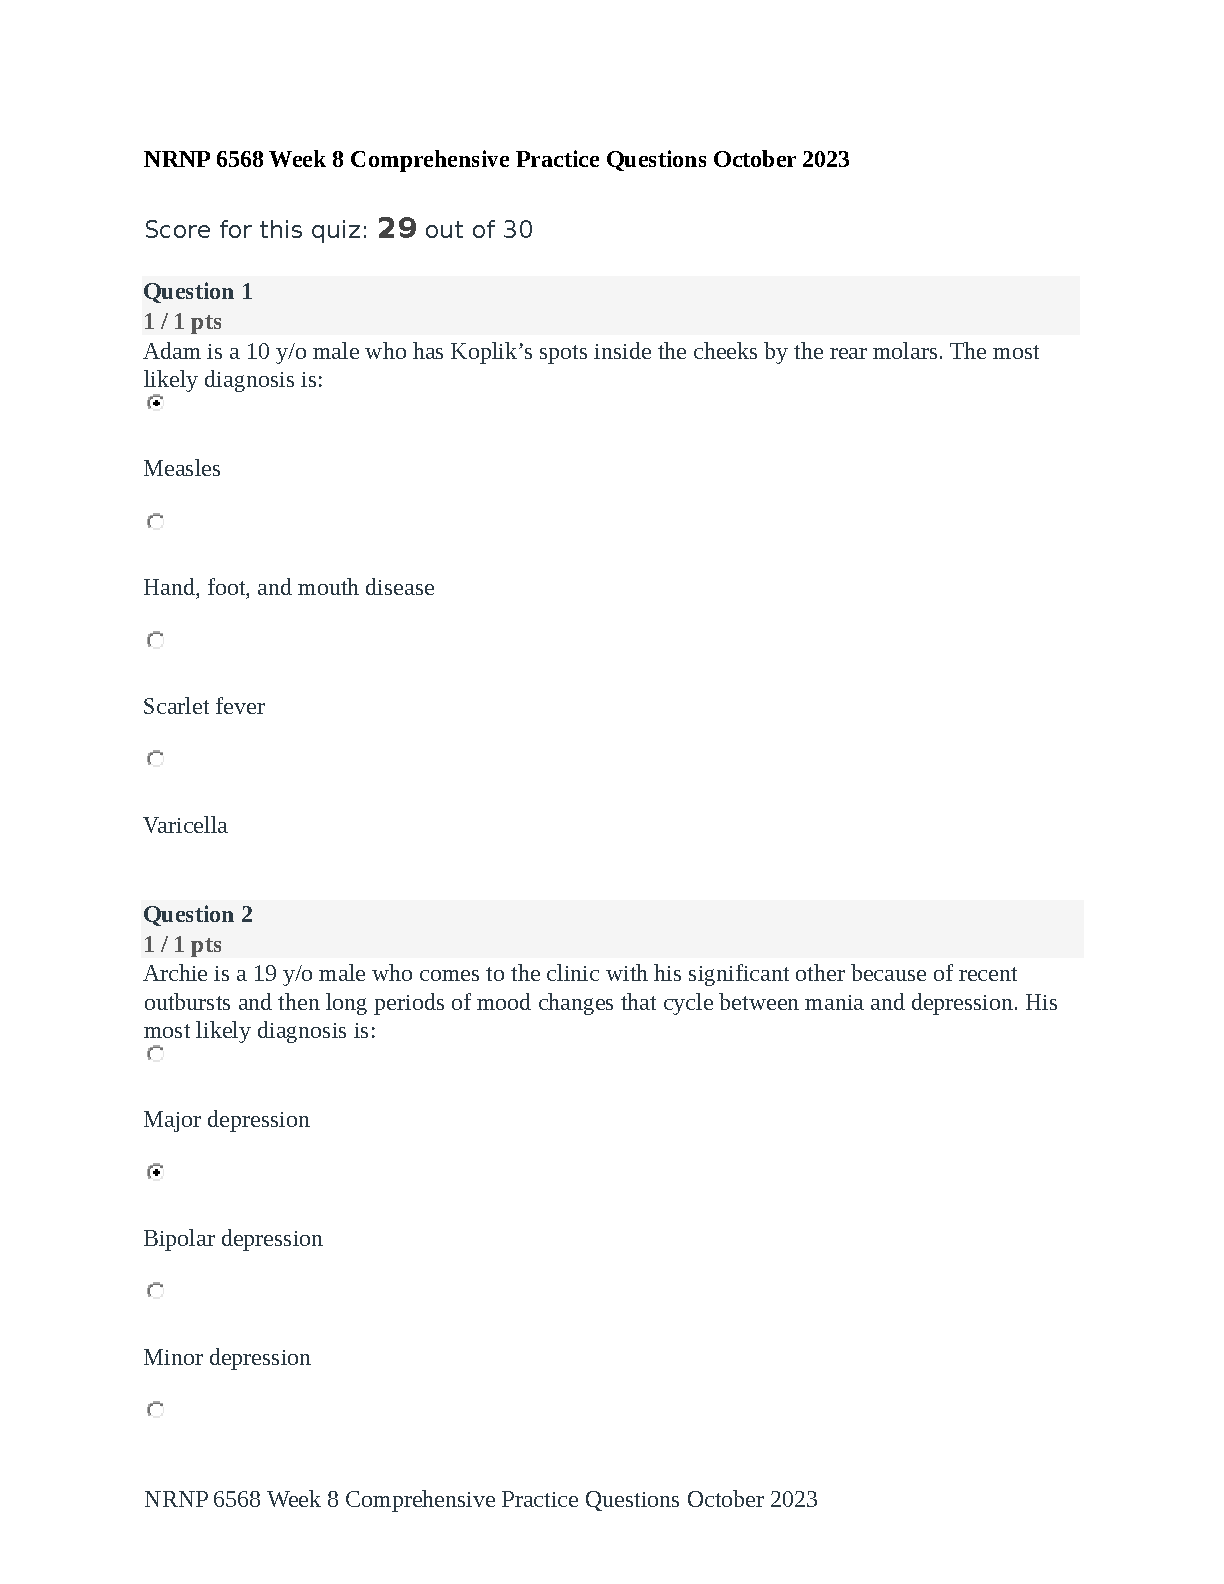This screenshot has height=1584, width=1224.
Task: Choose the Bipolar depression radio button
Action: coord(155,1172)
